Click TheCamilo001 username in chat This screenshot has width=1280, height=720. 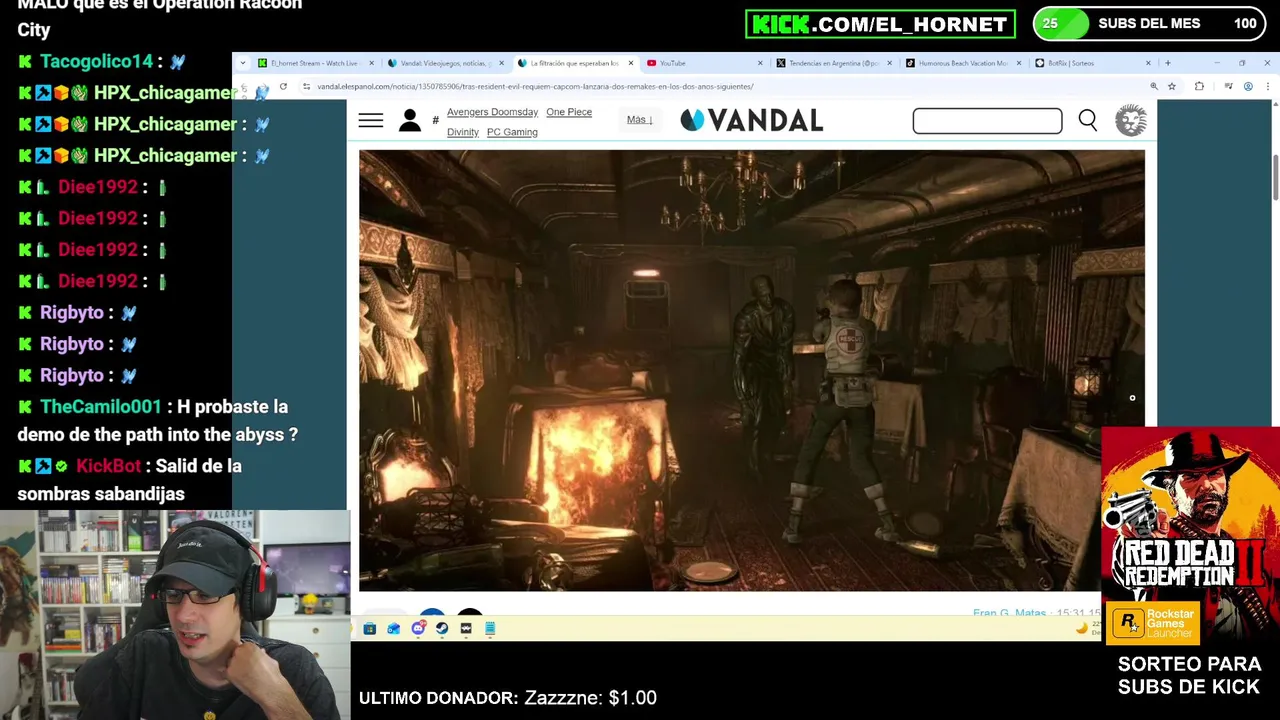[100, 407]
